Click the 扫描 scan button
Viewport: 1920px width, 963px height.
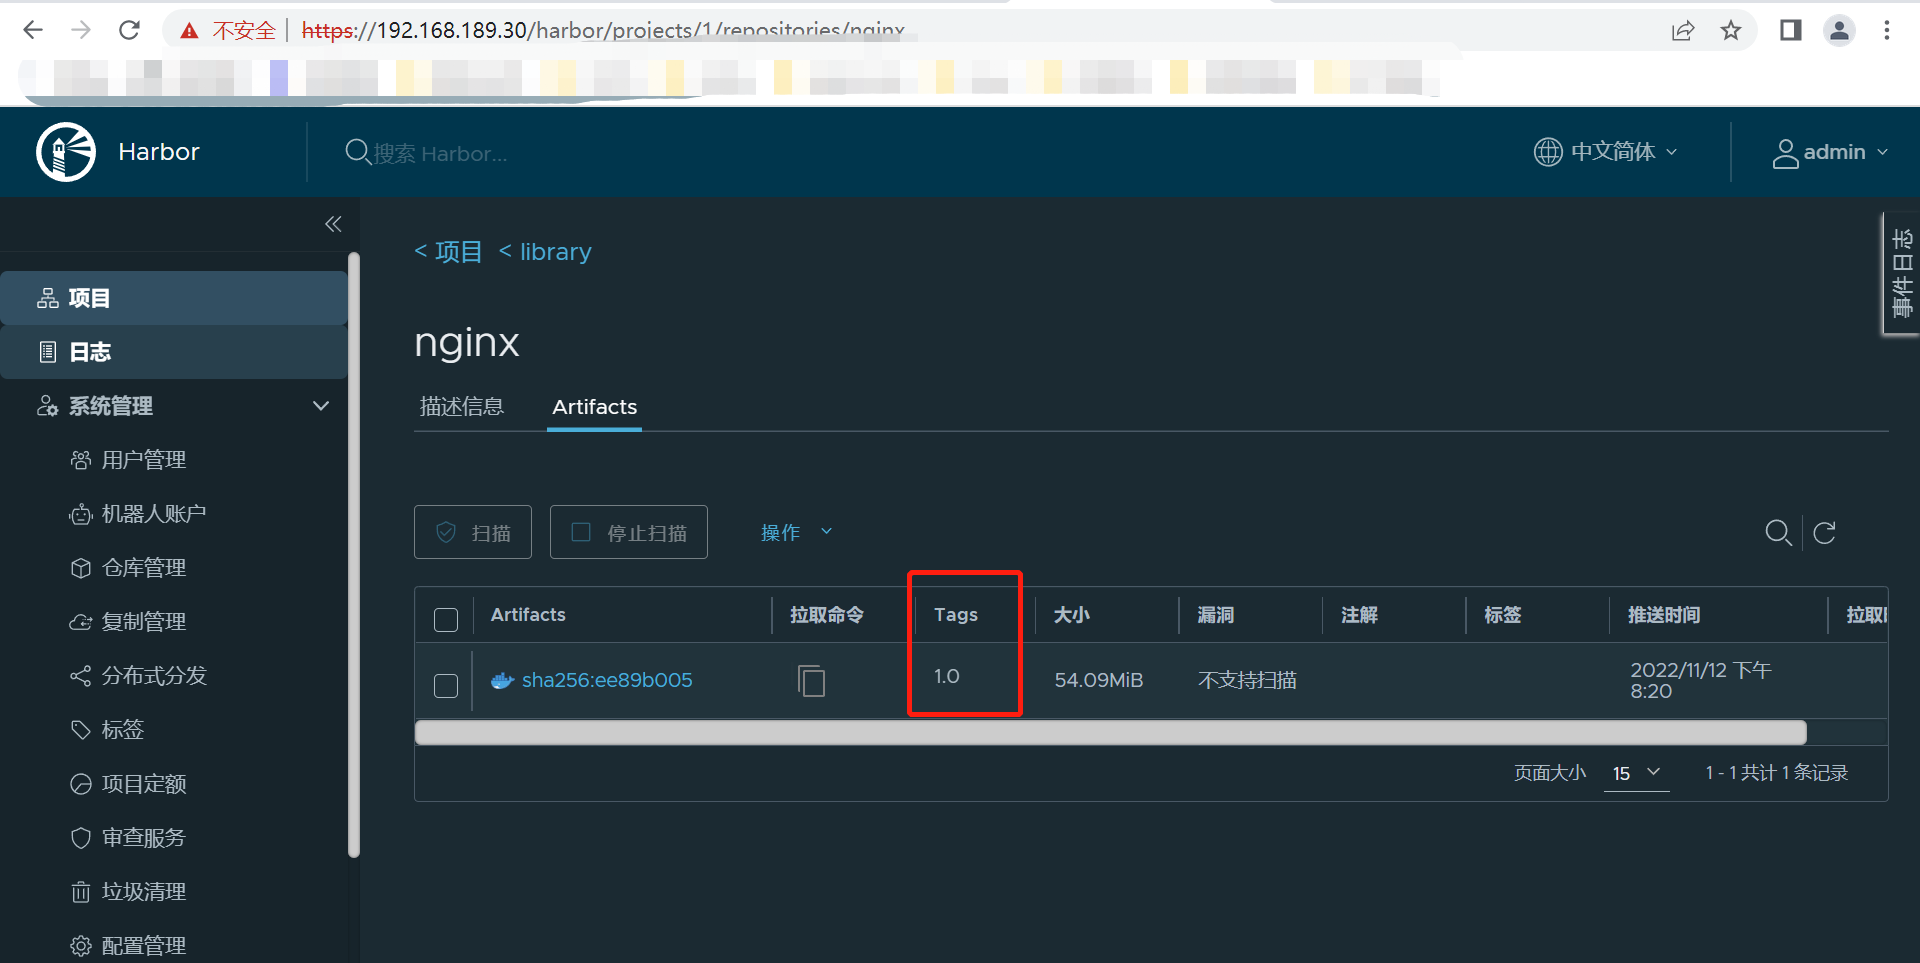tap(473, 532)
